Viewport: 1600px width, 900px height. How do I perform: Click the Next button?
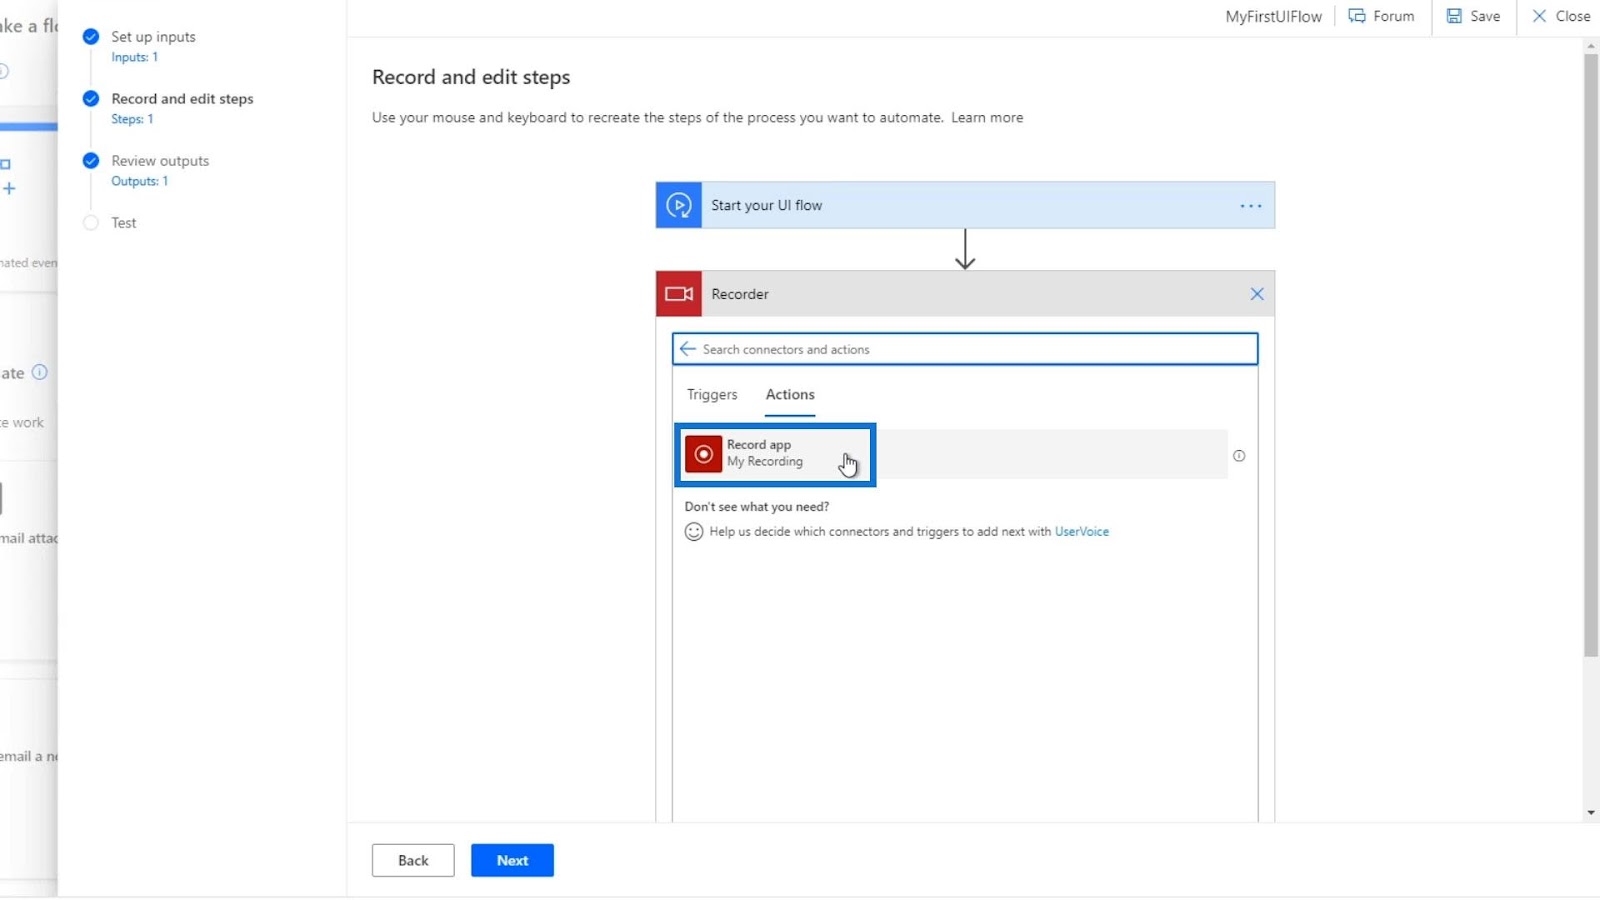[512, 861]
